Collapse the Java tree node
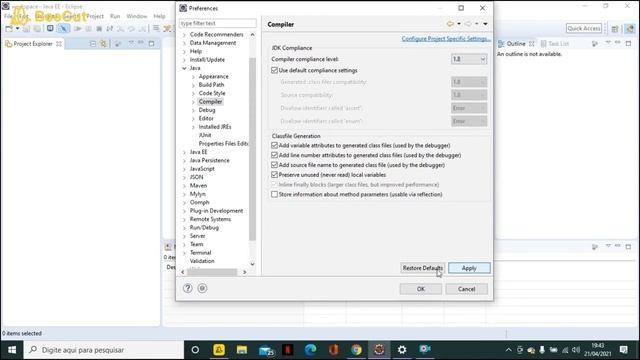 click(184, 68)
